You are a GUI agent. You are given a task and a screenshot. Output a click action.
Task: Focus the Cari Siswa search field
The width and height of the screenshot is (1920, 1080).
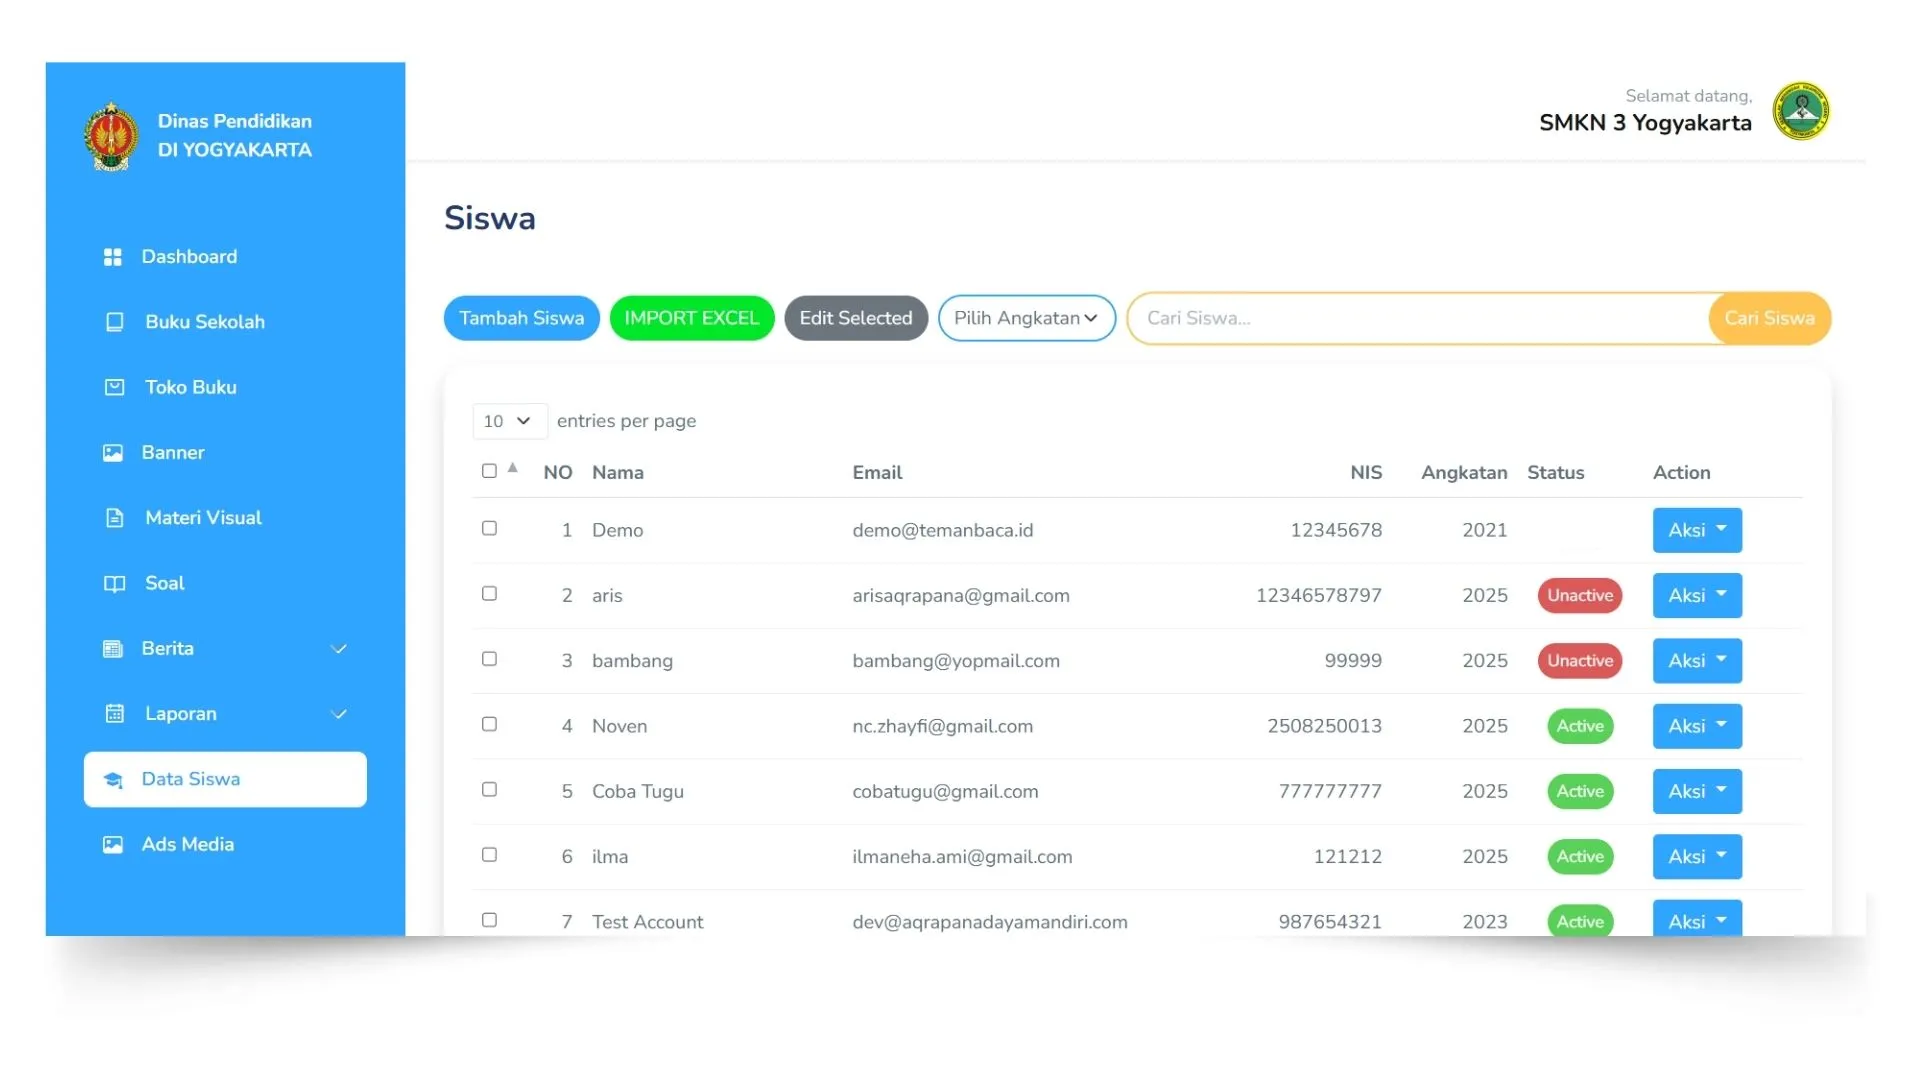pyautogui.click(x=1420, y=318)
